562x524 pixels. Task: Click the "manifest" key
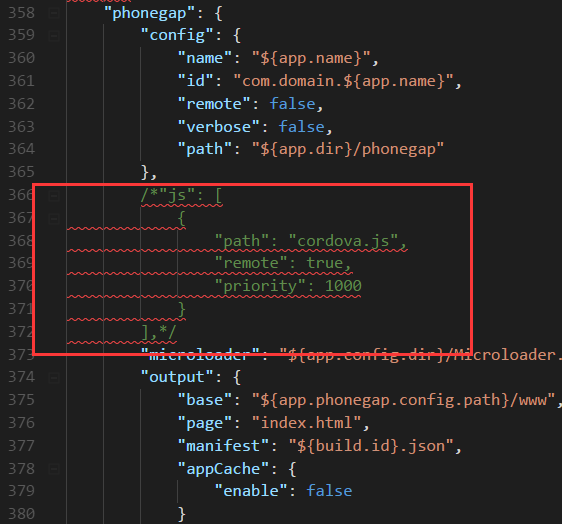(223, 446)
